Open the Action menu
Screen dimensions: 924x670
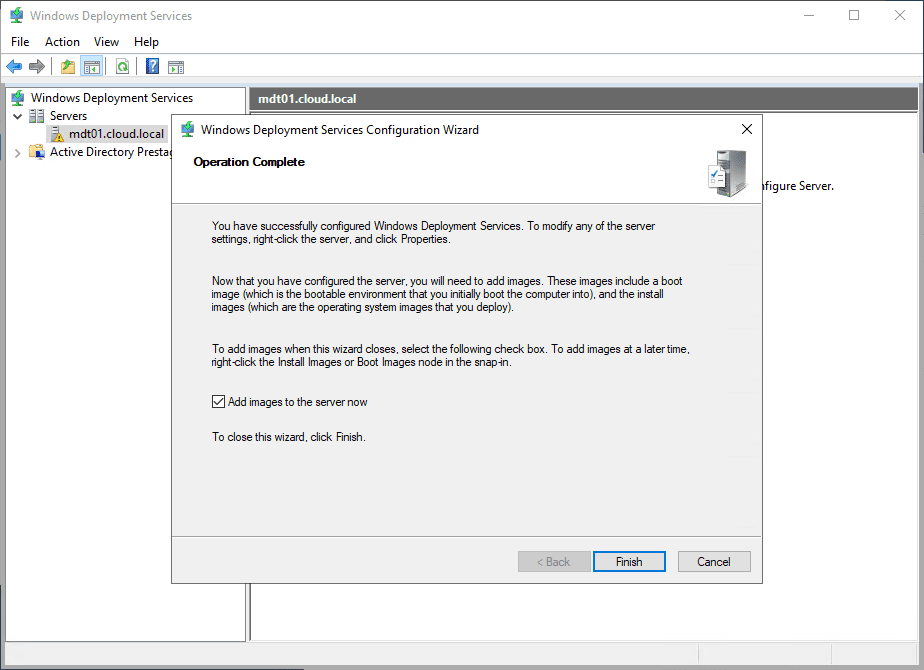pos(62,42)
